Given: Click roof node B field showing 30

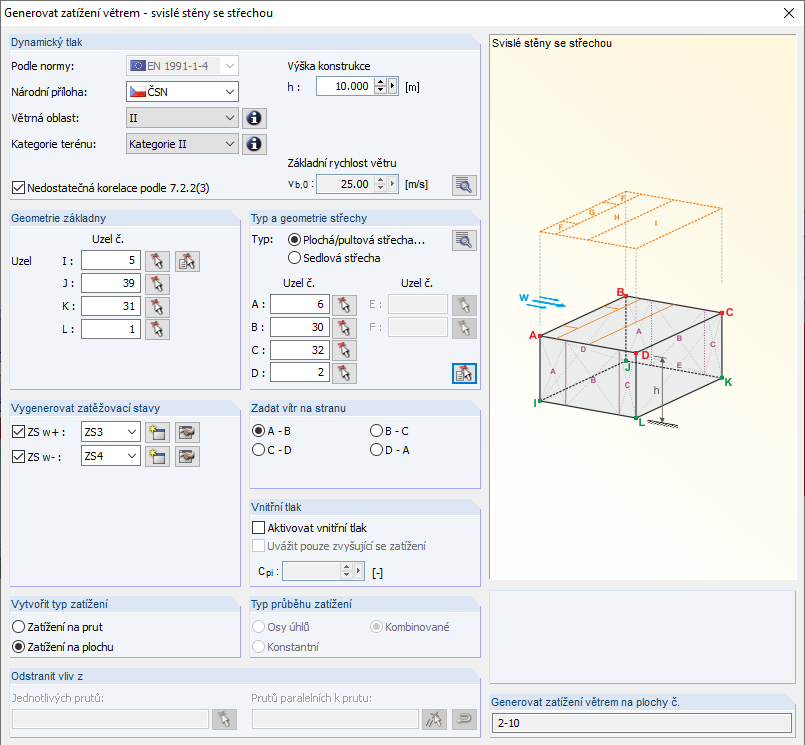Looking at the screenshot, I should coord(299,327).
